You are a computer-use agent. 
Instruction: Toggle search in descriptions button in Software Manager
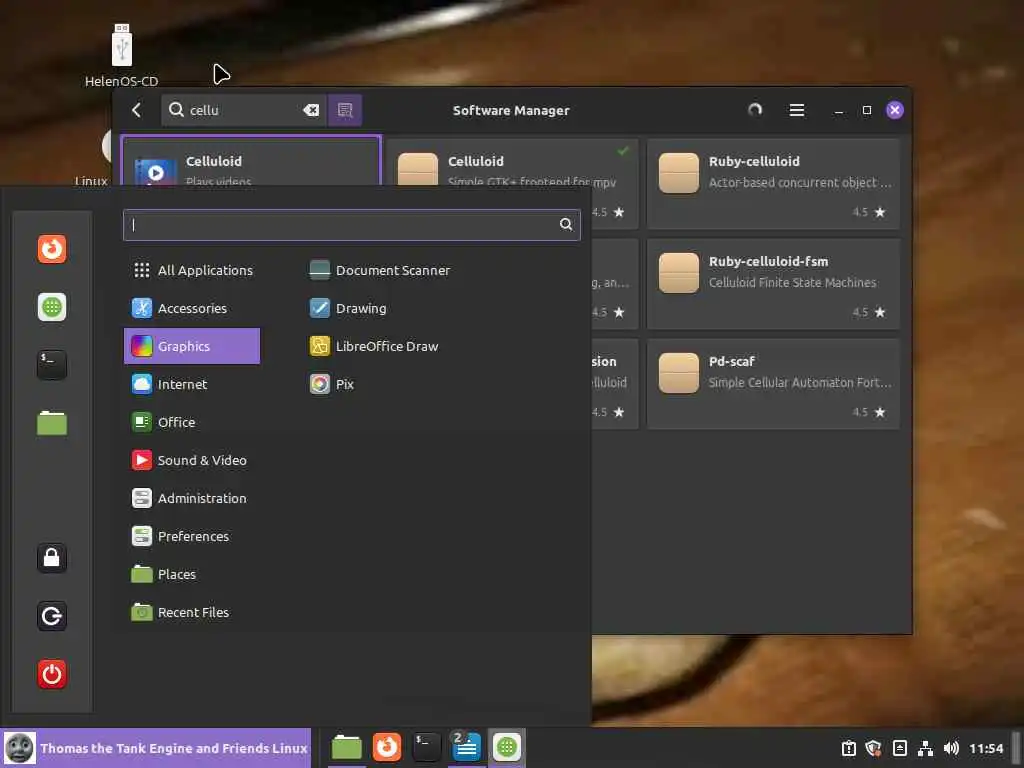point(345,110)
